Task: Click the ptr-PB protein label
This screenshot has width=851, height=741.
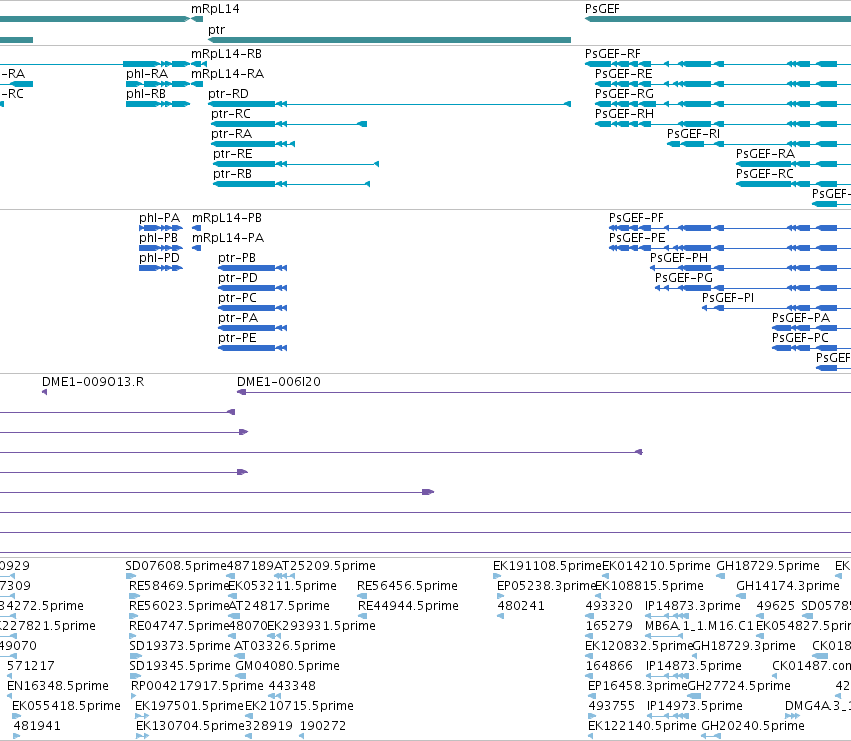Action: (x=237, y=258)
